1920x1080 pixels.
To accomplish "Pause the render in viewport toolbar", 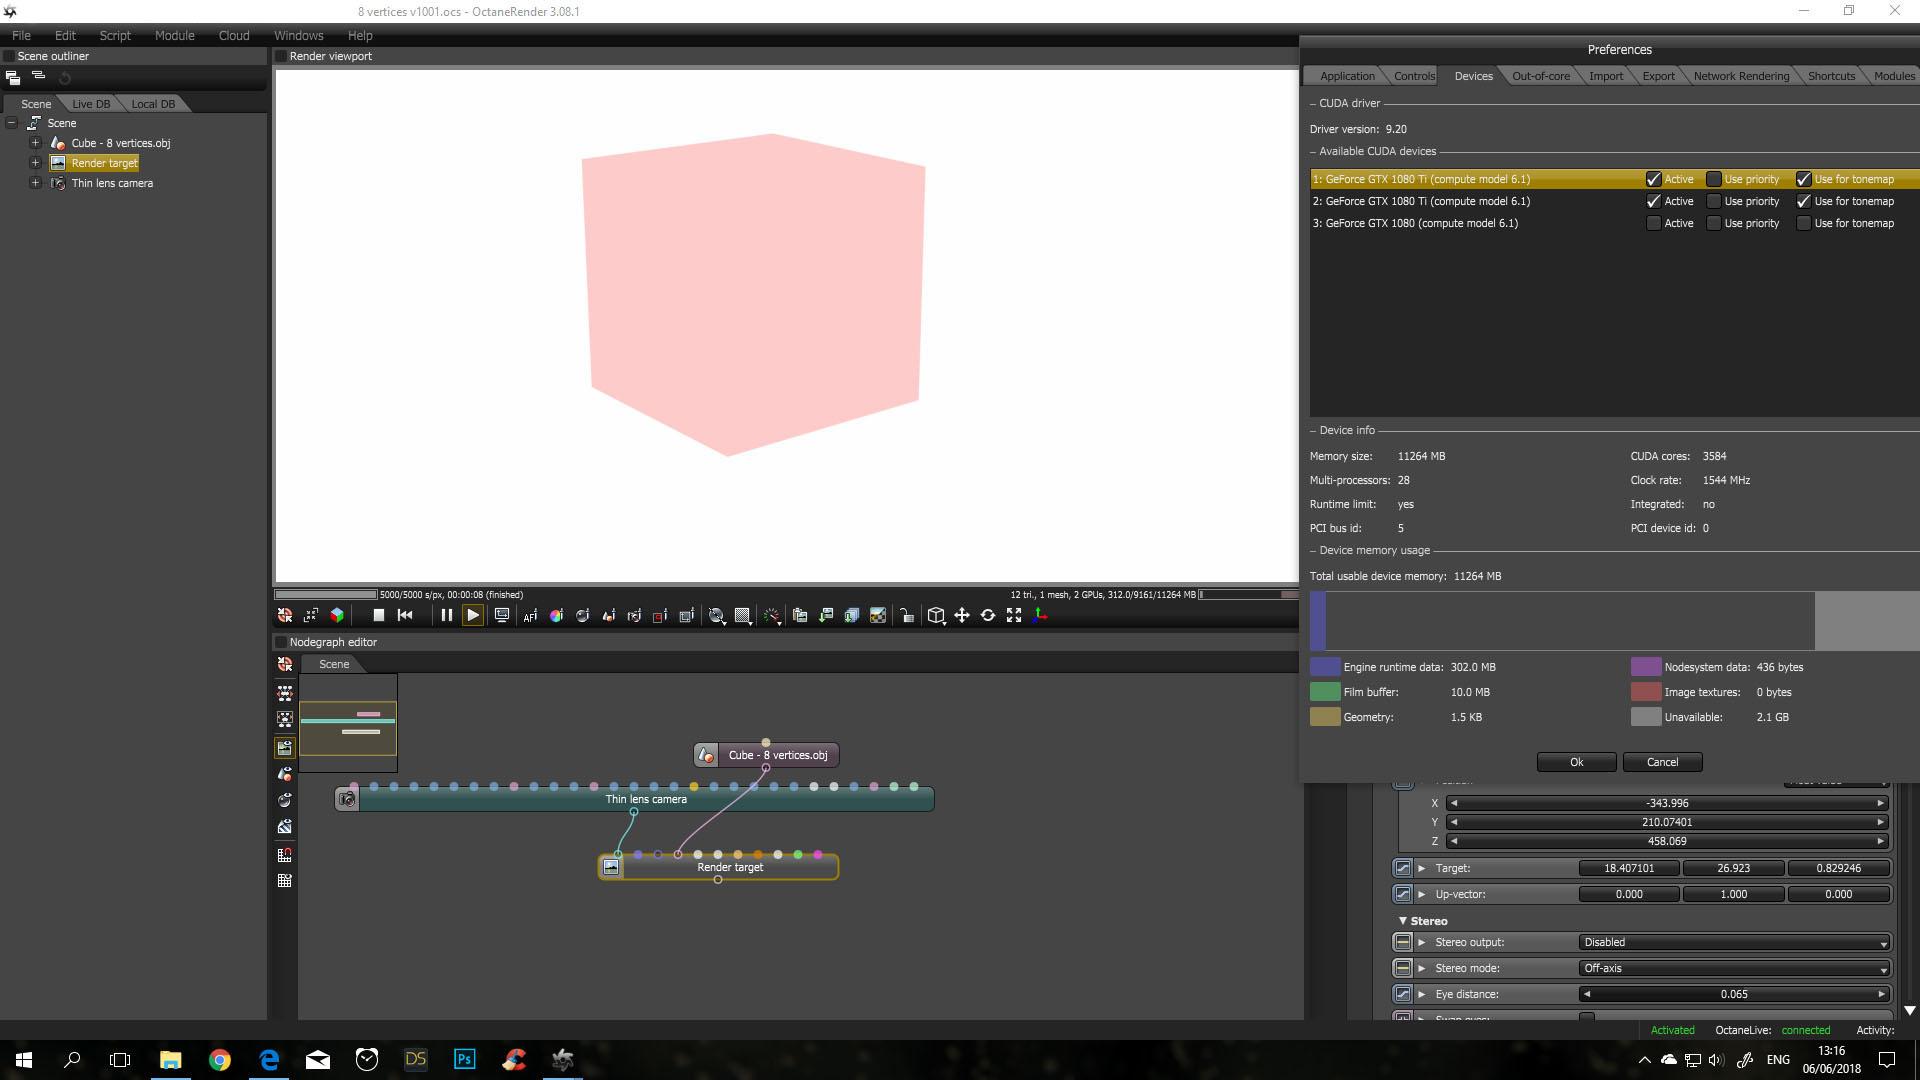I will coord(446,616).
